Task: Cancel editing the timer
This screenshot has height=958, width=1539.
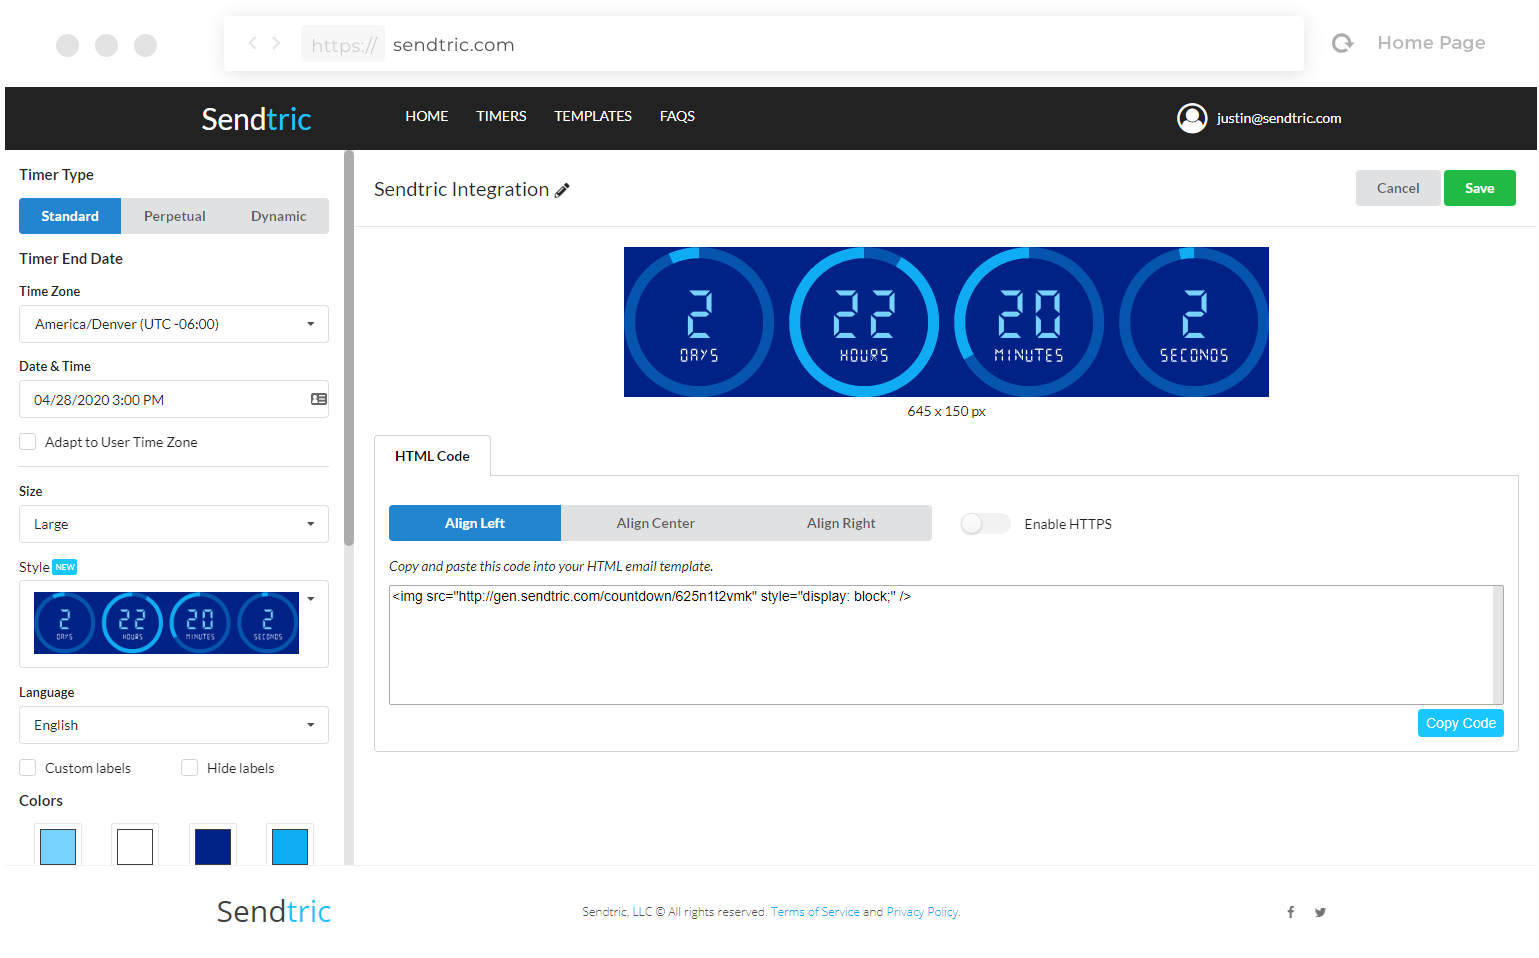Action: [x=1398, y=188]
